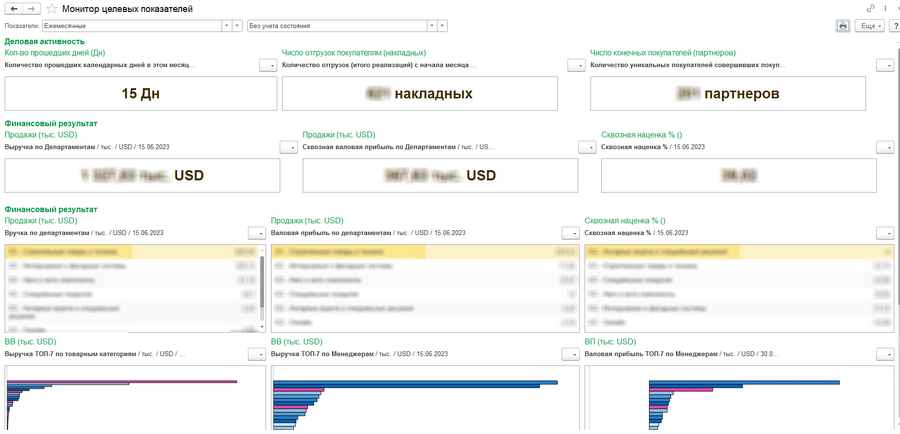The width and height of the screenshot is (900, 434).
Task: Open the three-dot window menu
Action: 885,9
